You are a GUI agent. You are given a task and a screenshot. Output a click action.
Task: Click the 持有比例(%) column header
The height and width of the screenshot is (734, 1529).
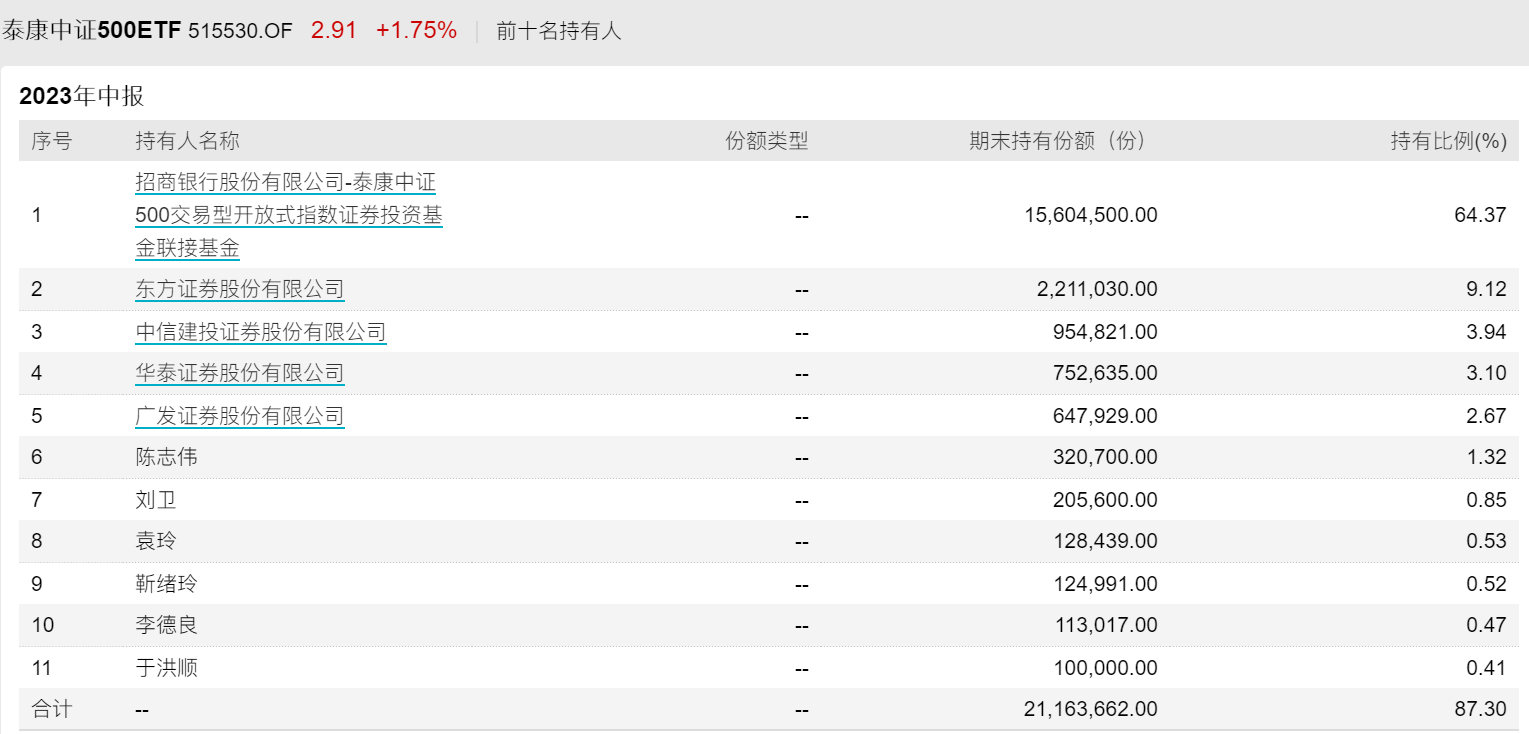tap(1448, 141)
